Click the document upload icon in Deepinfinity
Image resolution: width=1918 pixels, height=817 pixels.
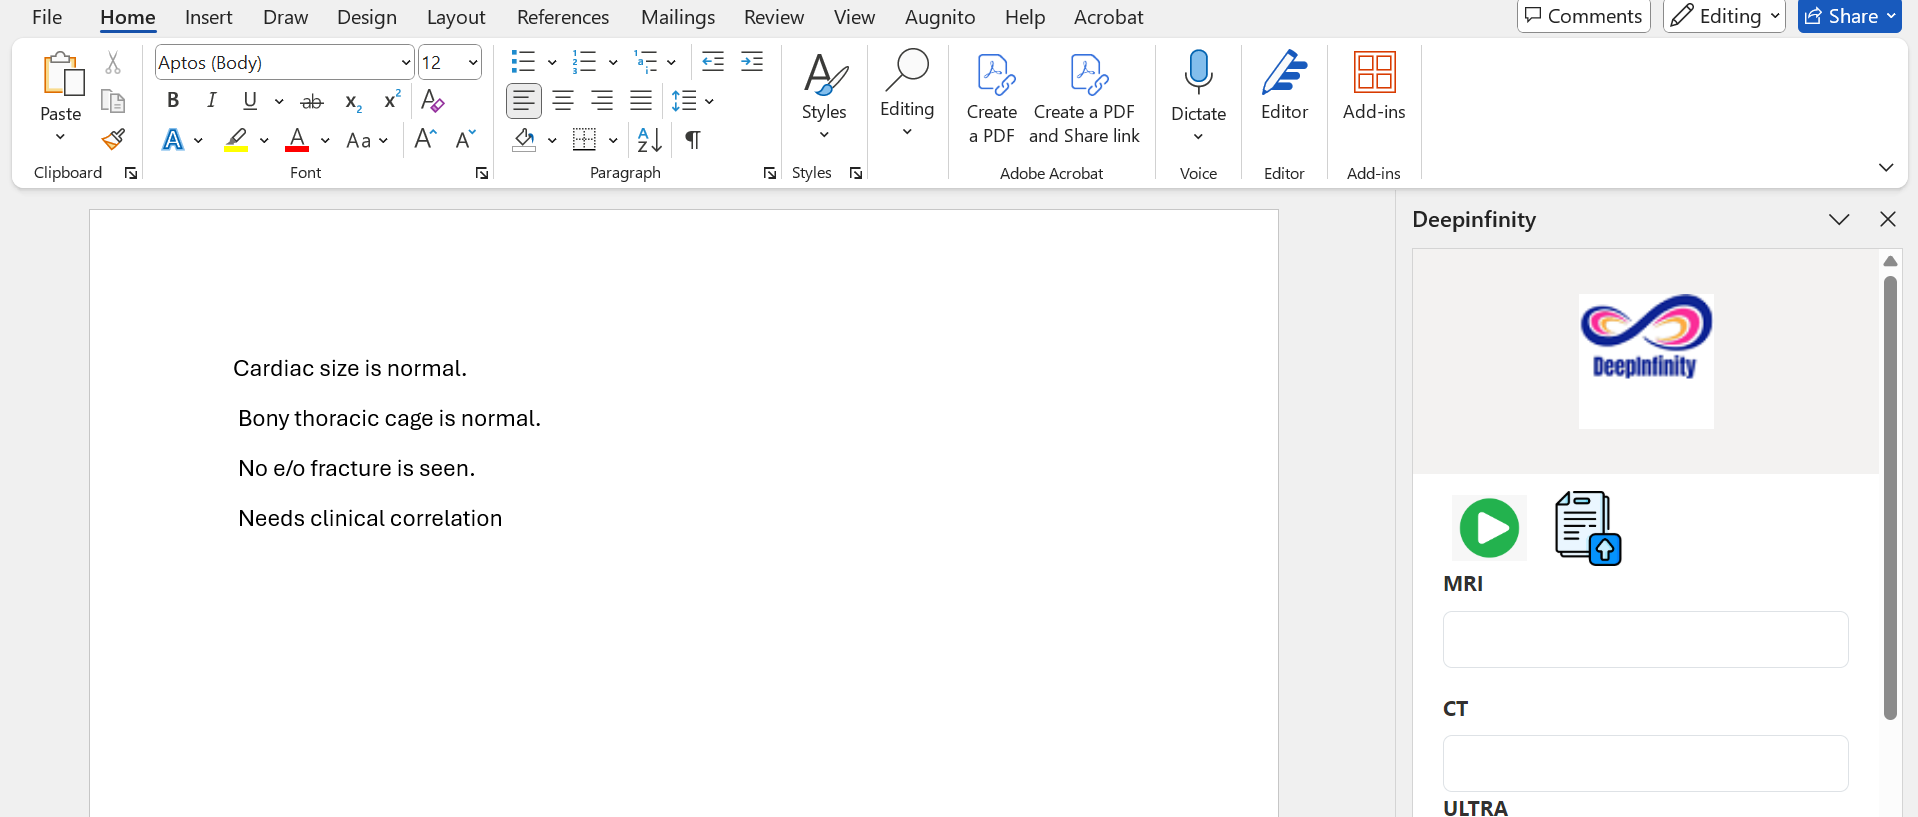[x=1587, y=528]
